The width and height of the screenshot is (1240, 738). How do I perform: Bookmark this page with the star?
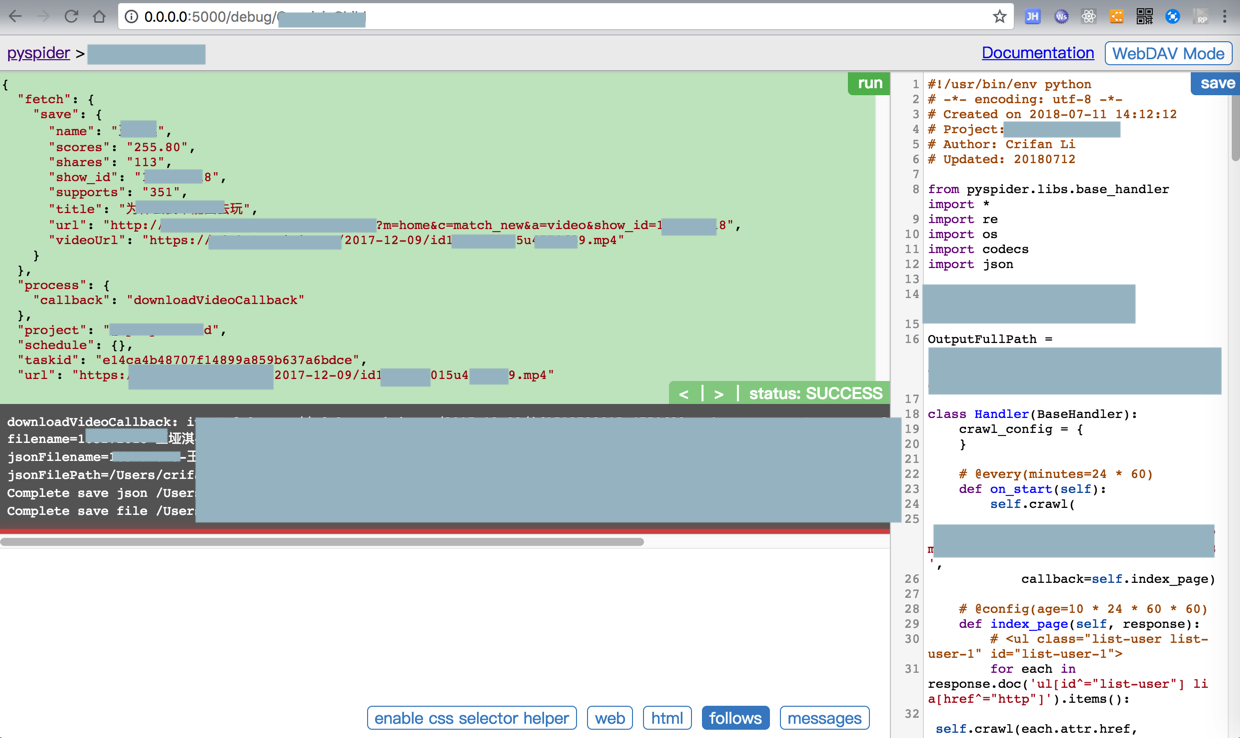point(999,17)
